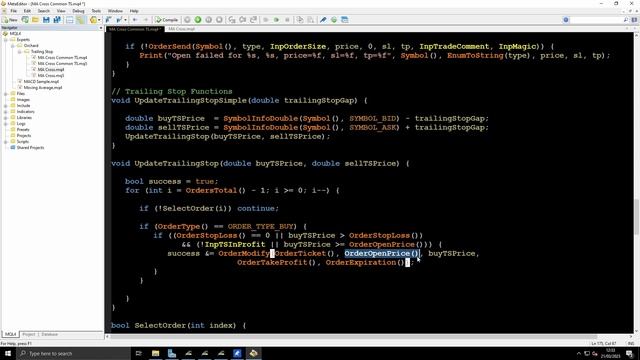Click the pause debugging icon
Viewport: 640px width, 360px height.
[209, 20]
